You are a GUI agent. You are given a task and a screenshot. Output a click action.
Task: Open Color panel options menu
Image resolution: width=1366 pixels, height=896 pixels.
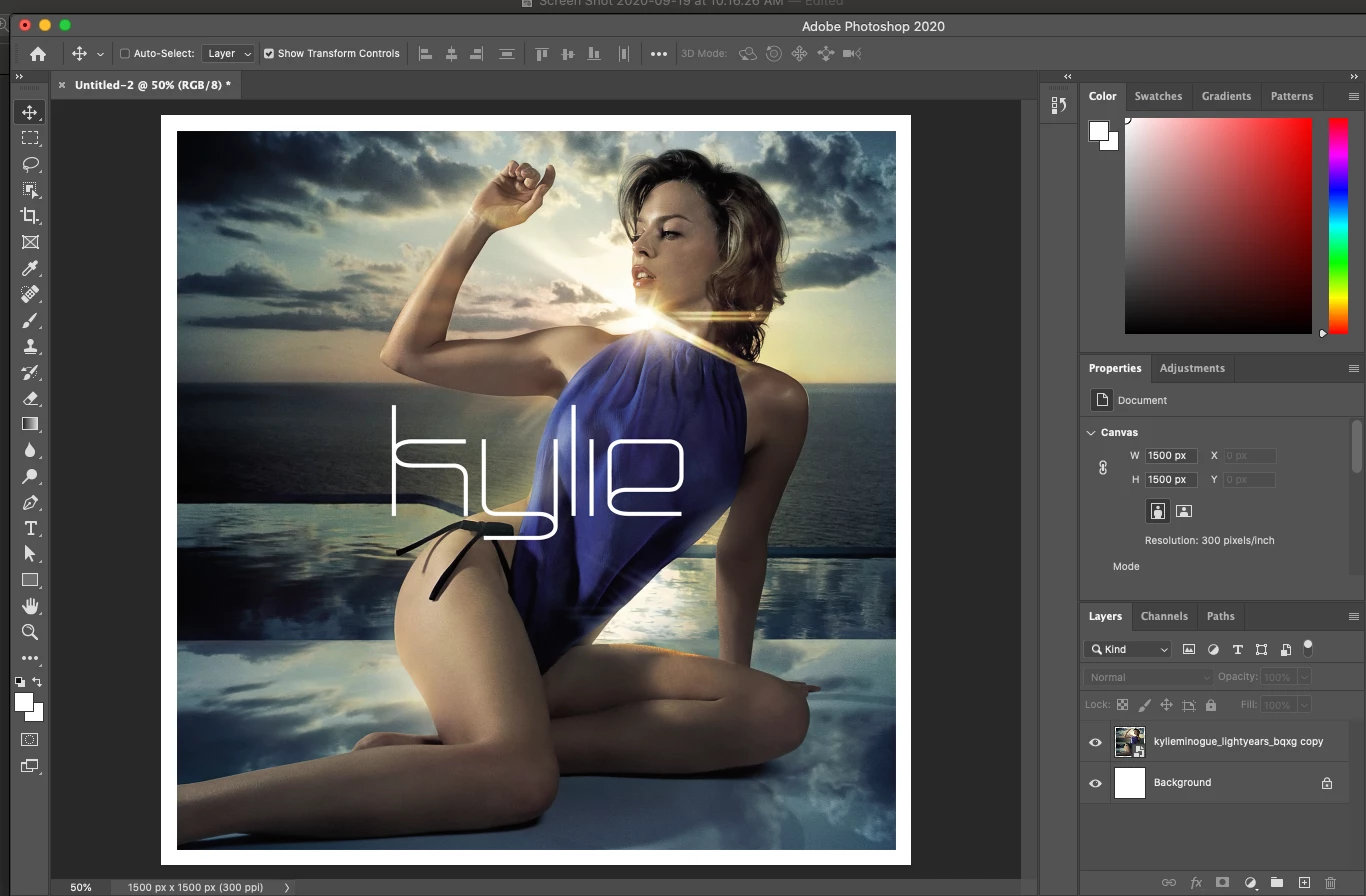coord(1353,97)
